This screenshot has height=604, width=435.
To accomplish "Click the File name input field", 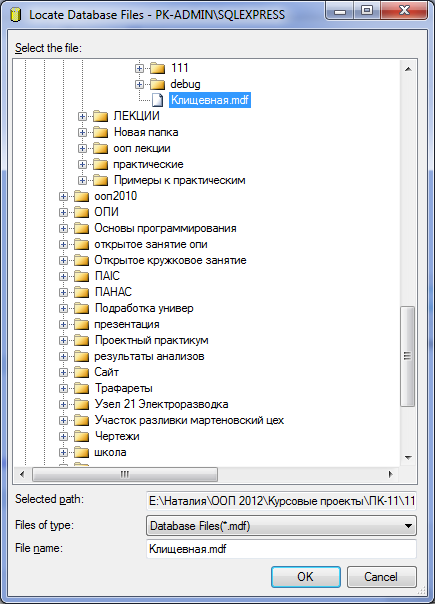I will pos(281,549).
